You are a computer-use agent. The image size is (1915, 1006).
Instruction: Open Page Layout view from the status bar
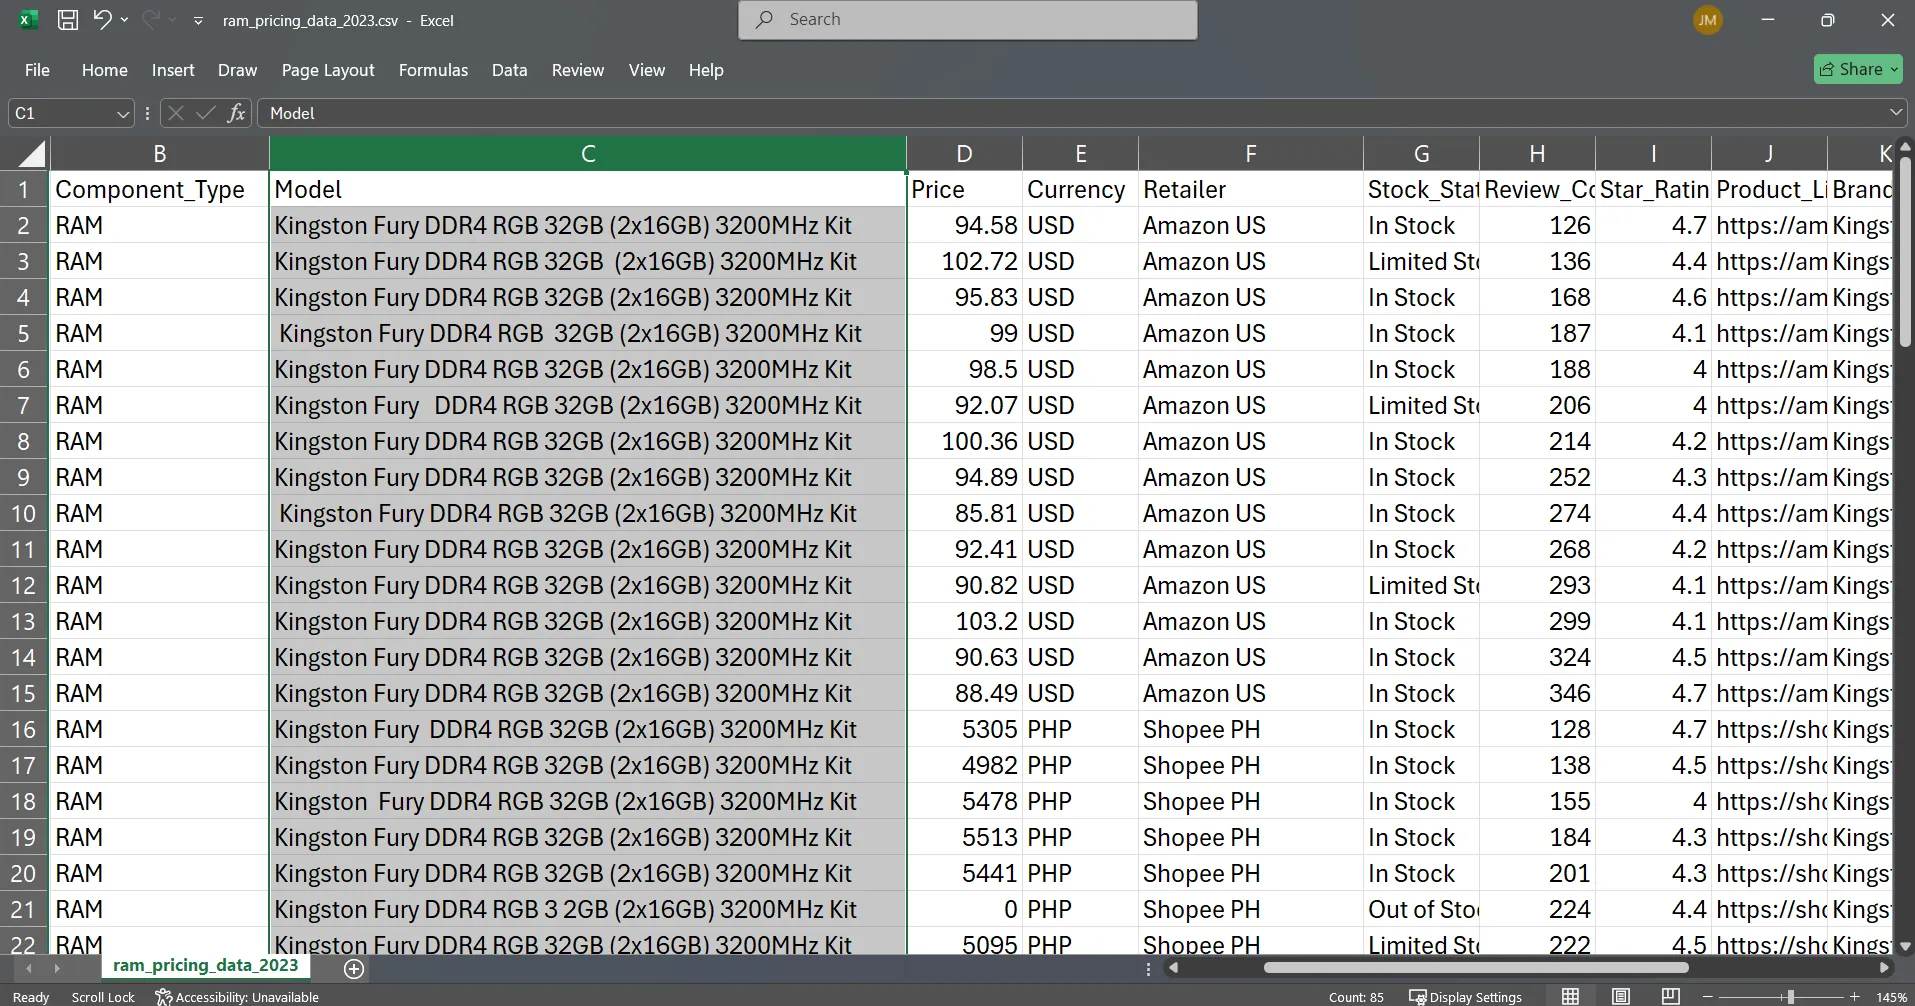click(1620, 996)
